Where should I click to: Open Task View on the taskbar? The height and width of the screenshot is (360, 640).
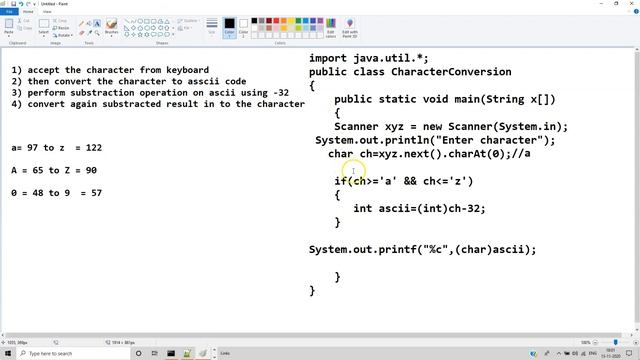click(154, 353)
